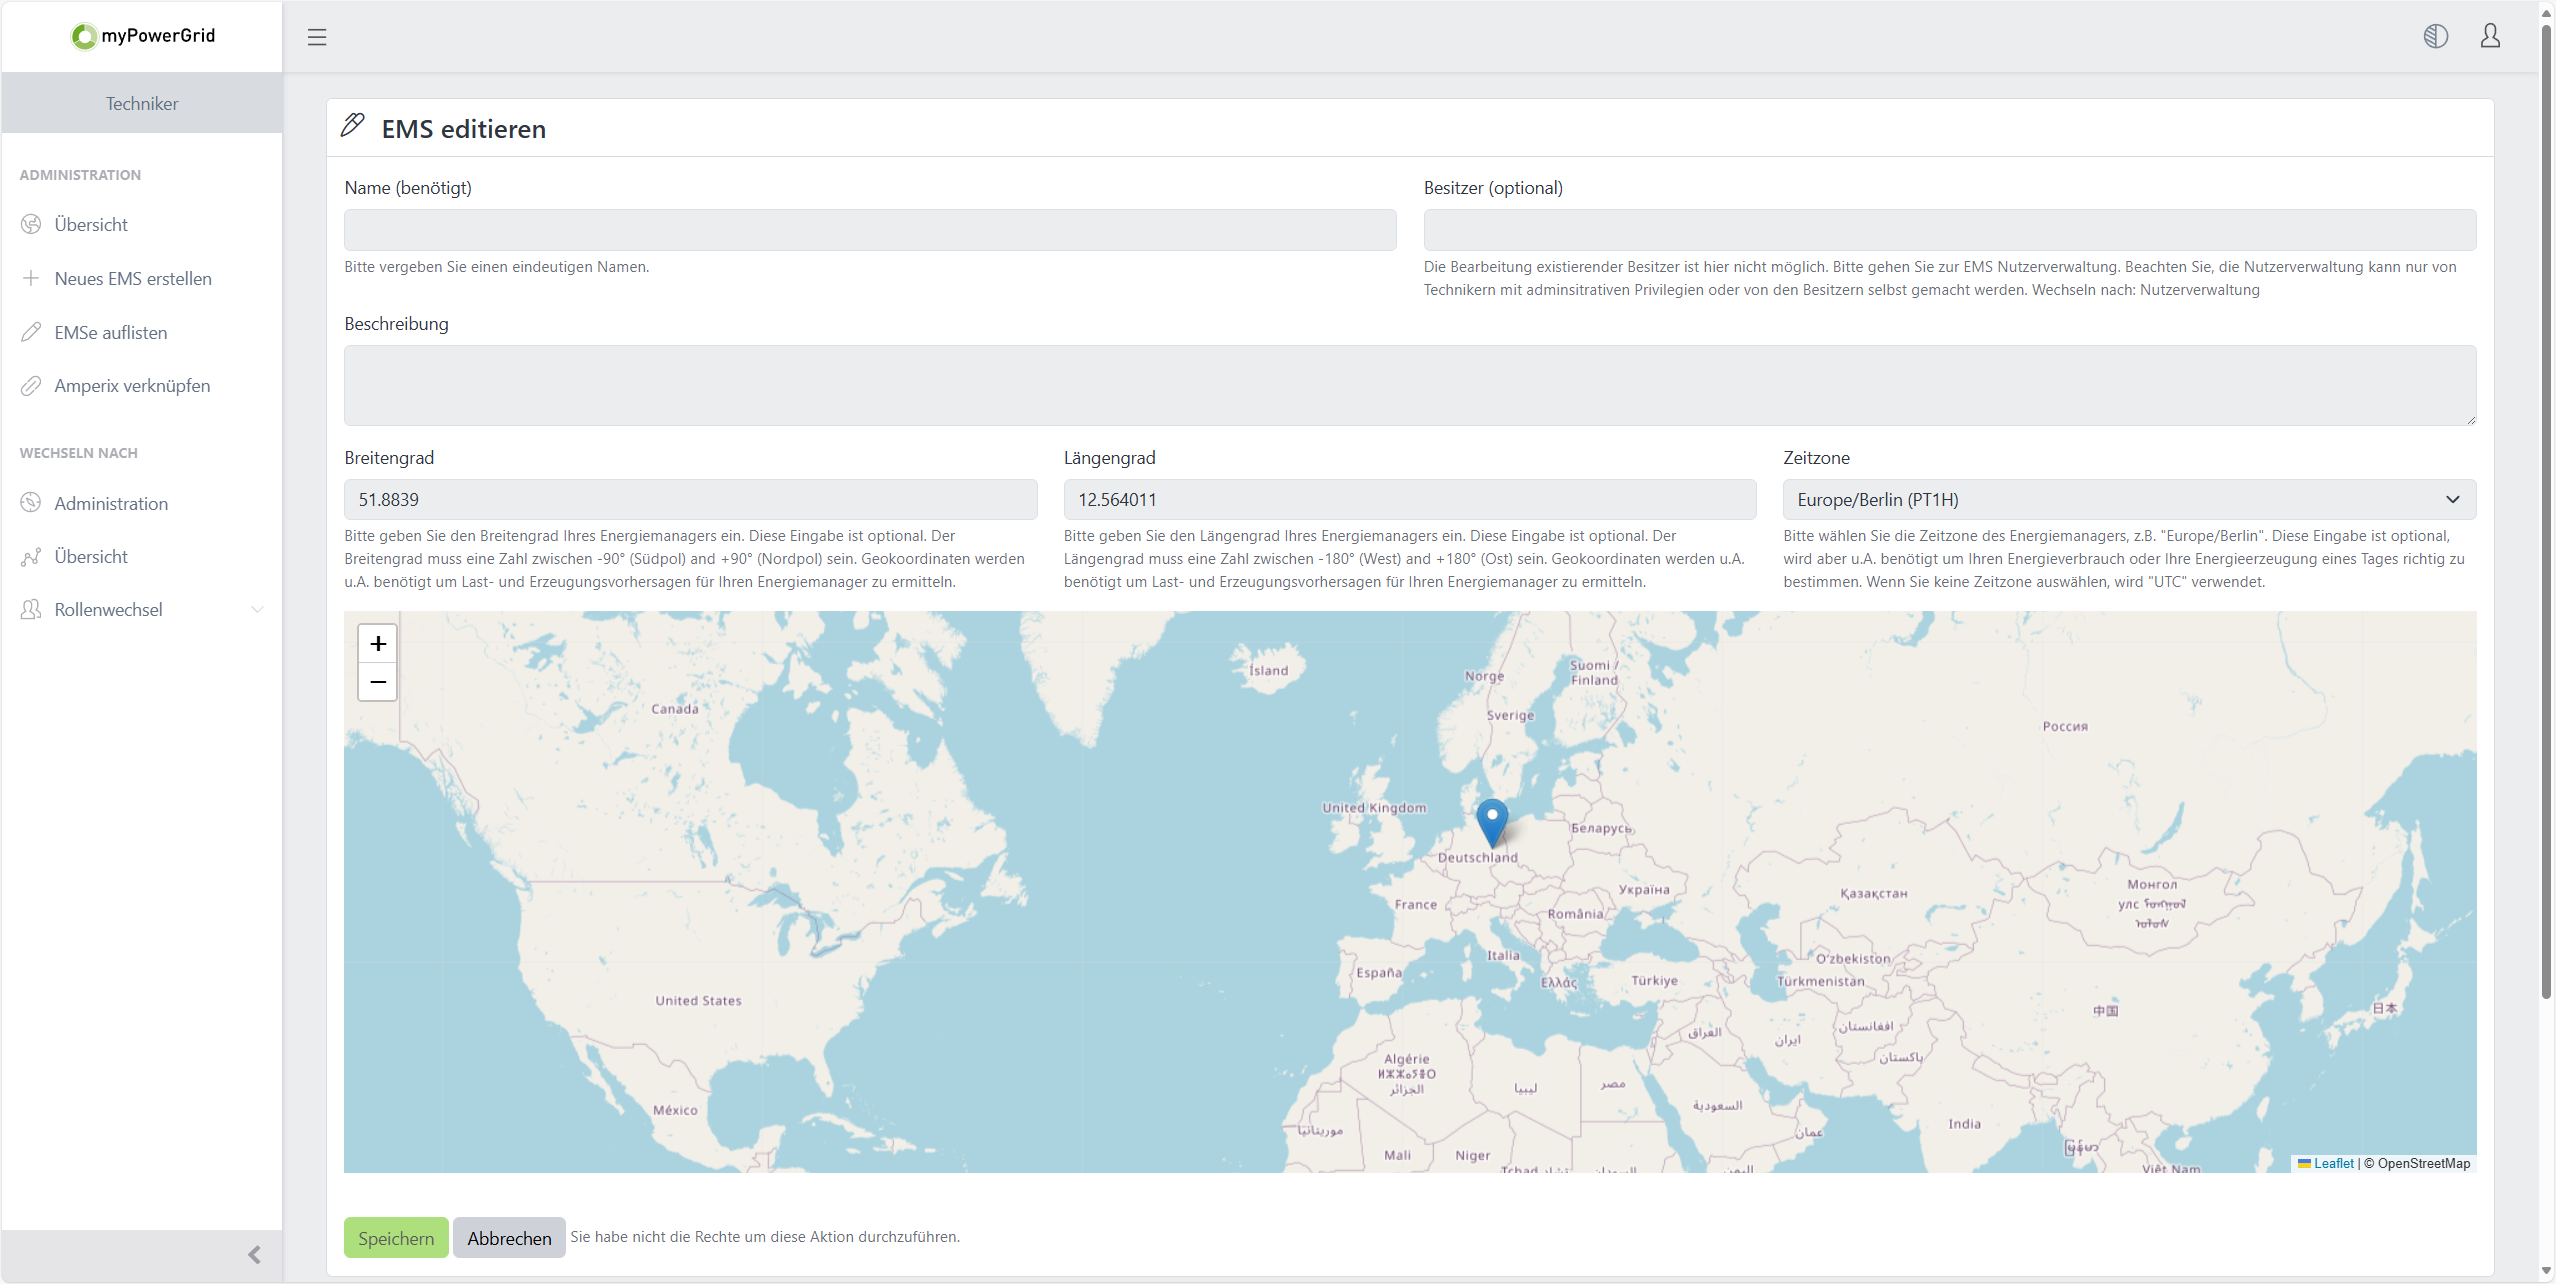This screenshot has width=2556, height=1284.
Task: Click into the Breitengrad field
Action: click(690, 500)
